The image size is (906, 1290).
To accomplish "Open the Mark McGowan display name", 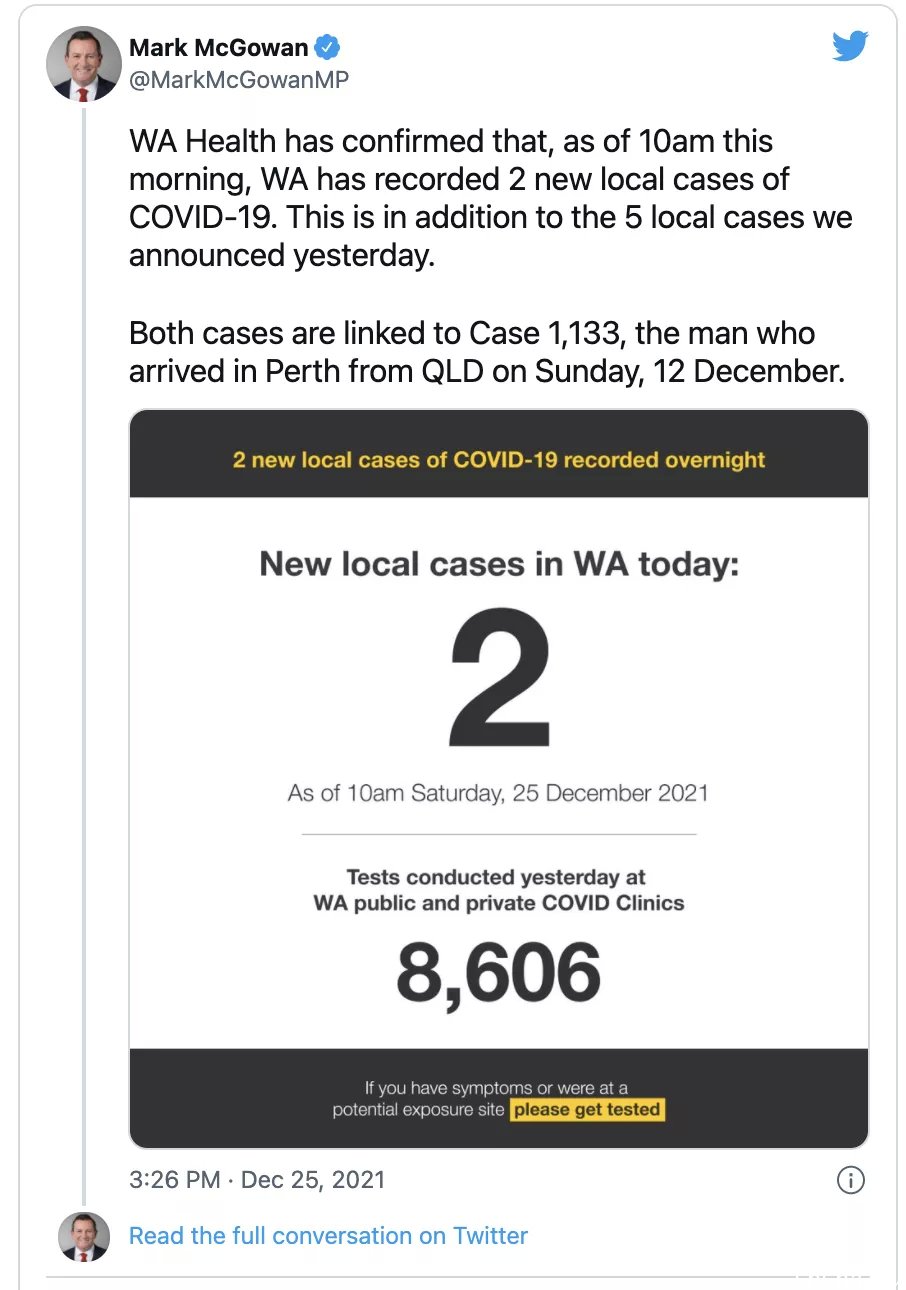I will pos(219,47).
